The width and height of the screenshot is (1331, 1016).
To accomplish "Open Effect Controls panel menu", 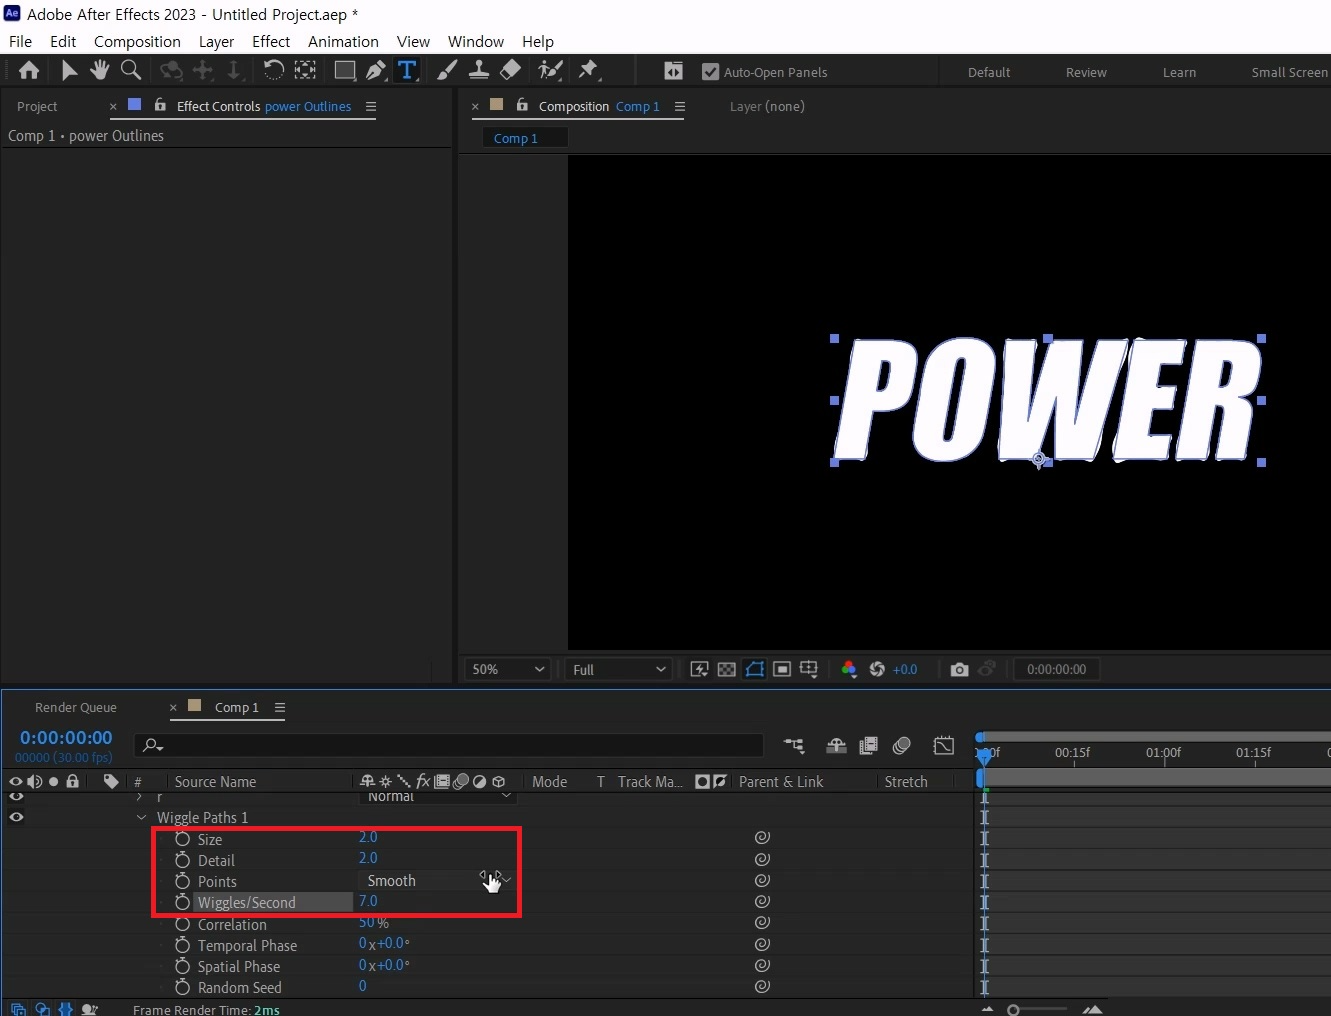I will click(371, 106).
